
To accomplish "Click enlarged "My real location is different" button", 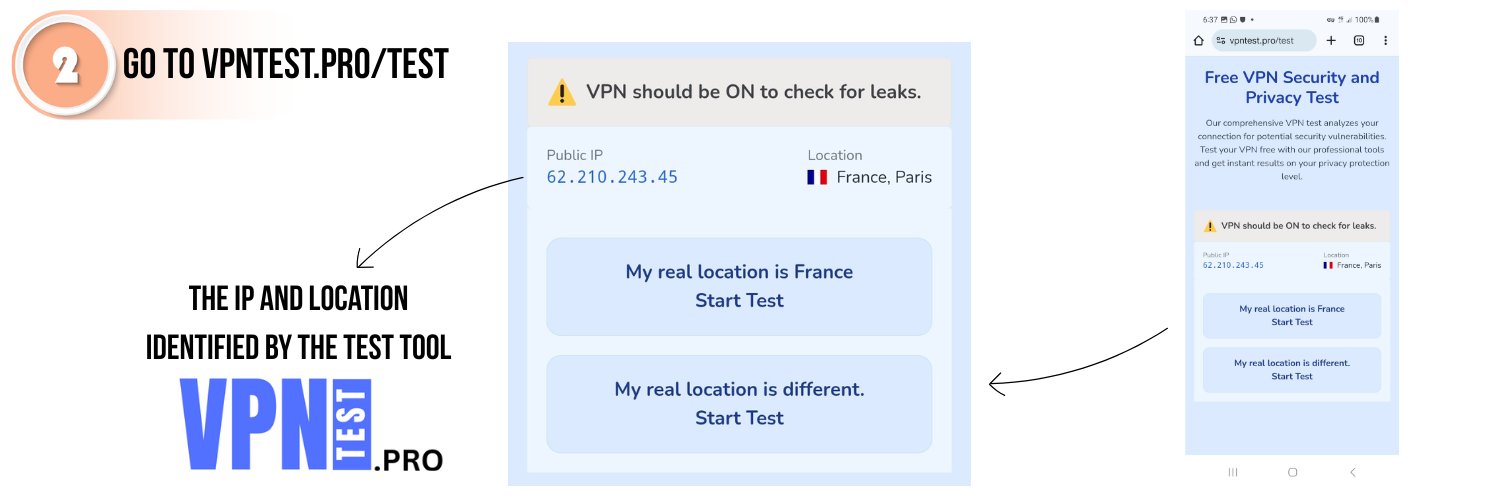I will 739,404.
